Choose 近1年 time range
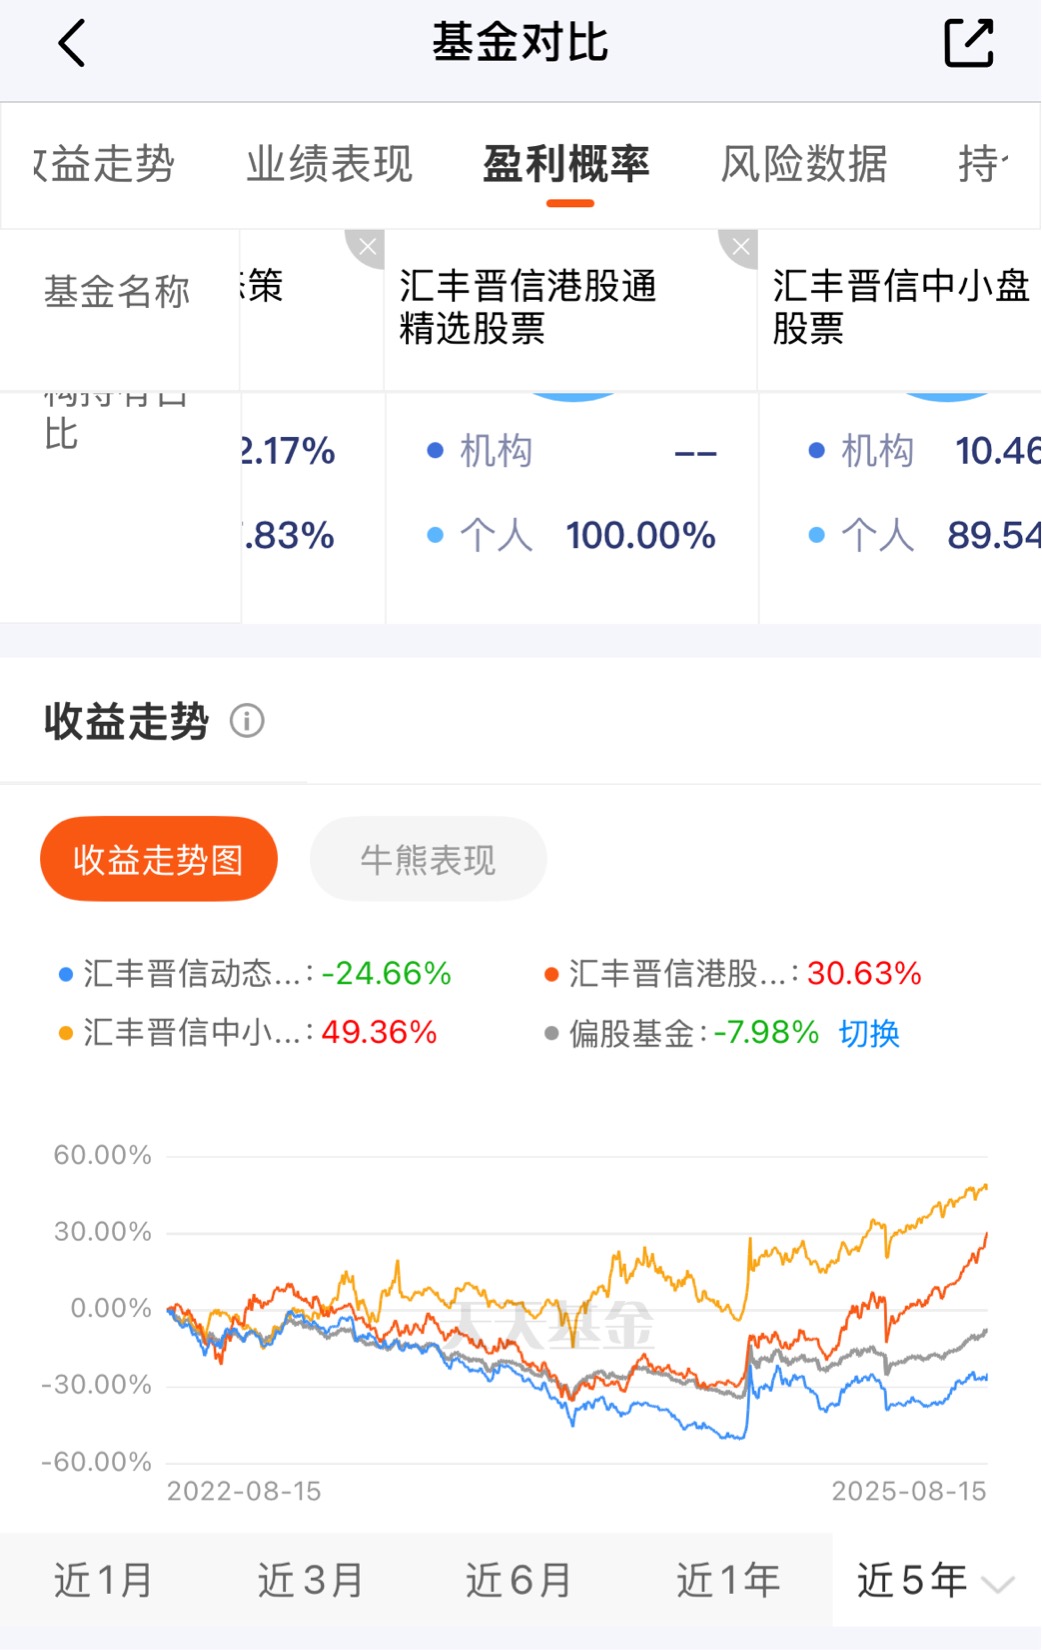 click(x=728, y=1580)
